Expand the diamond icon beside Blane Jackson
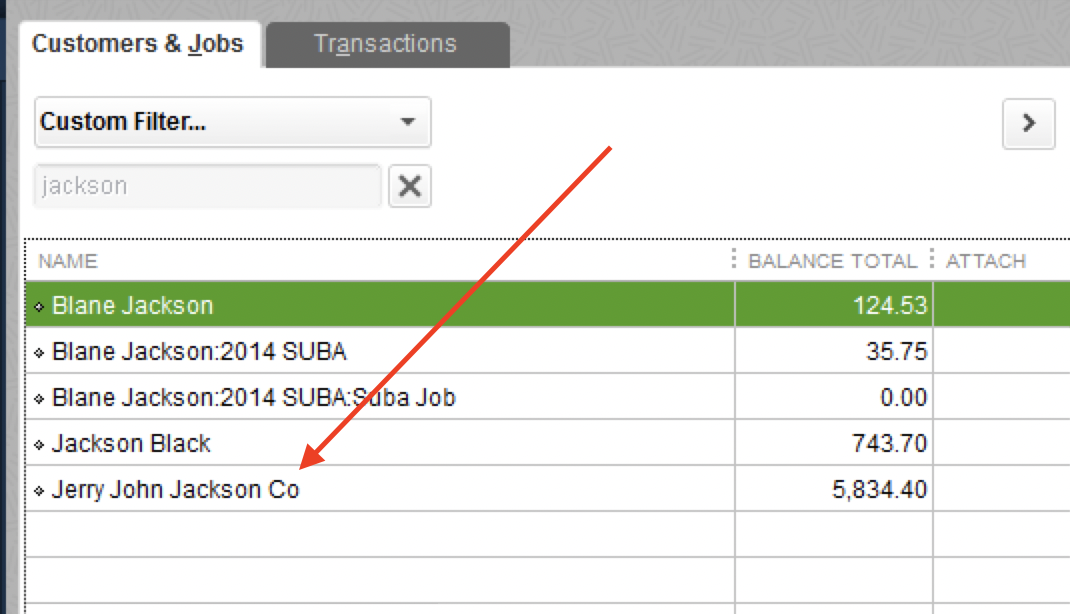This screenshot has width=1070, height=614. [x=39, y=305]
